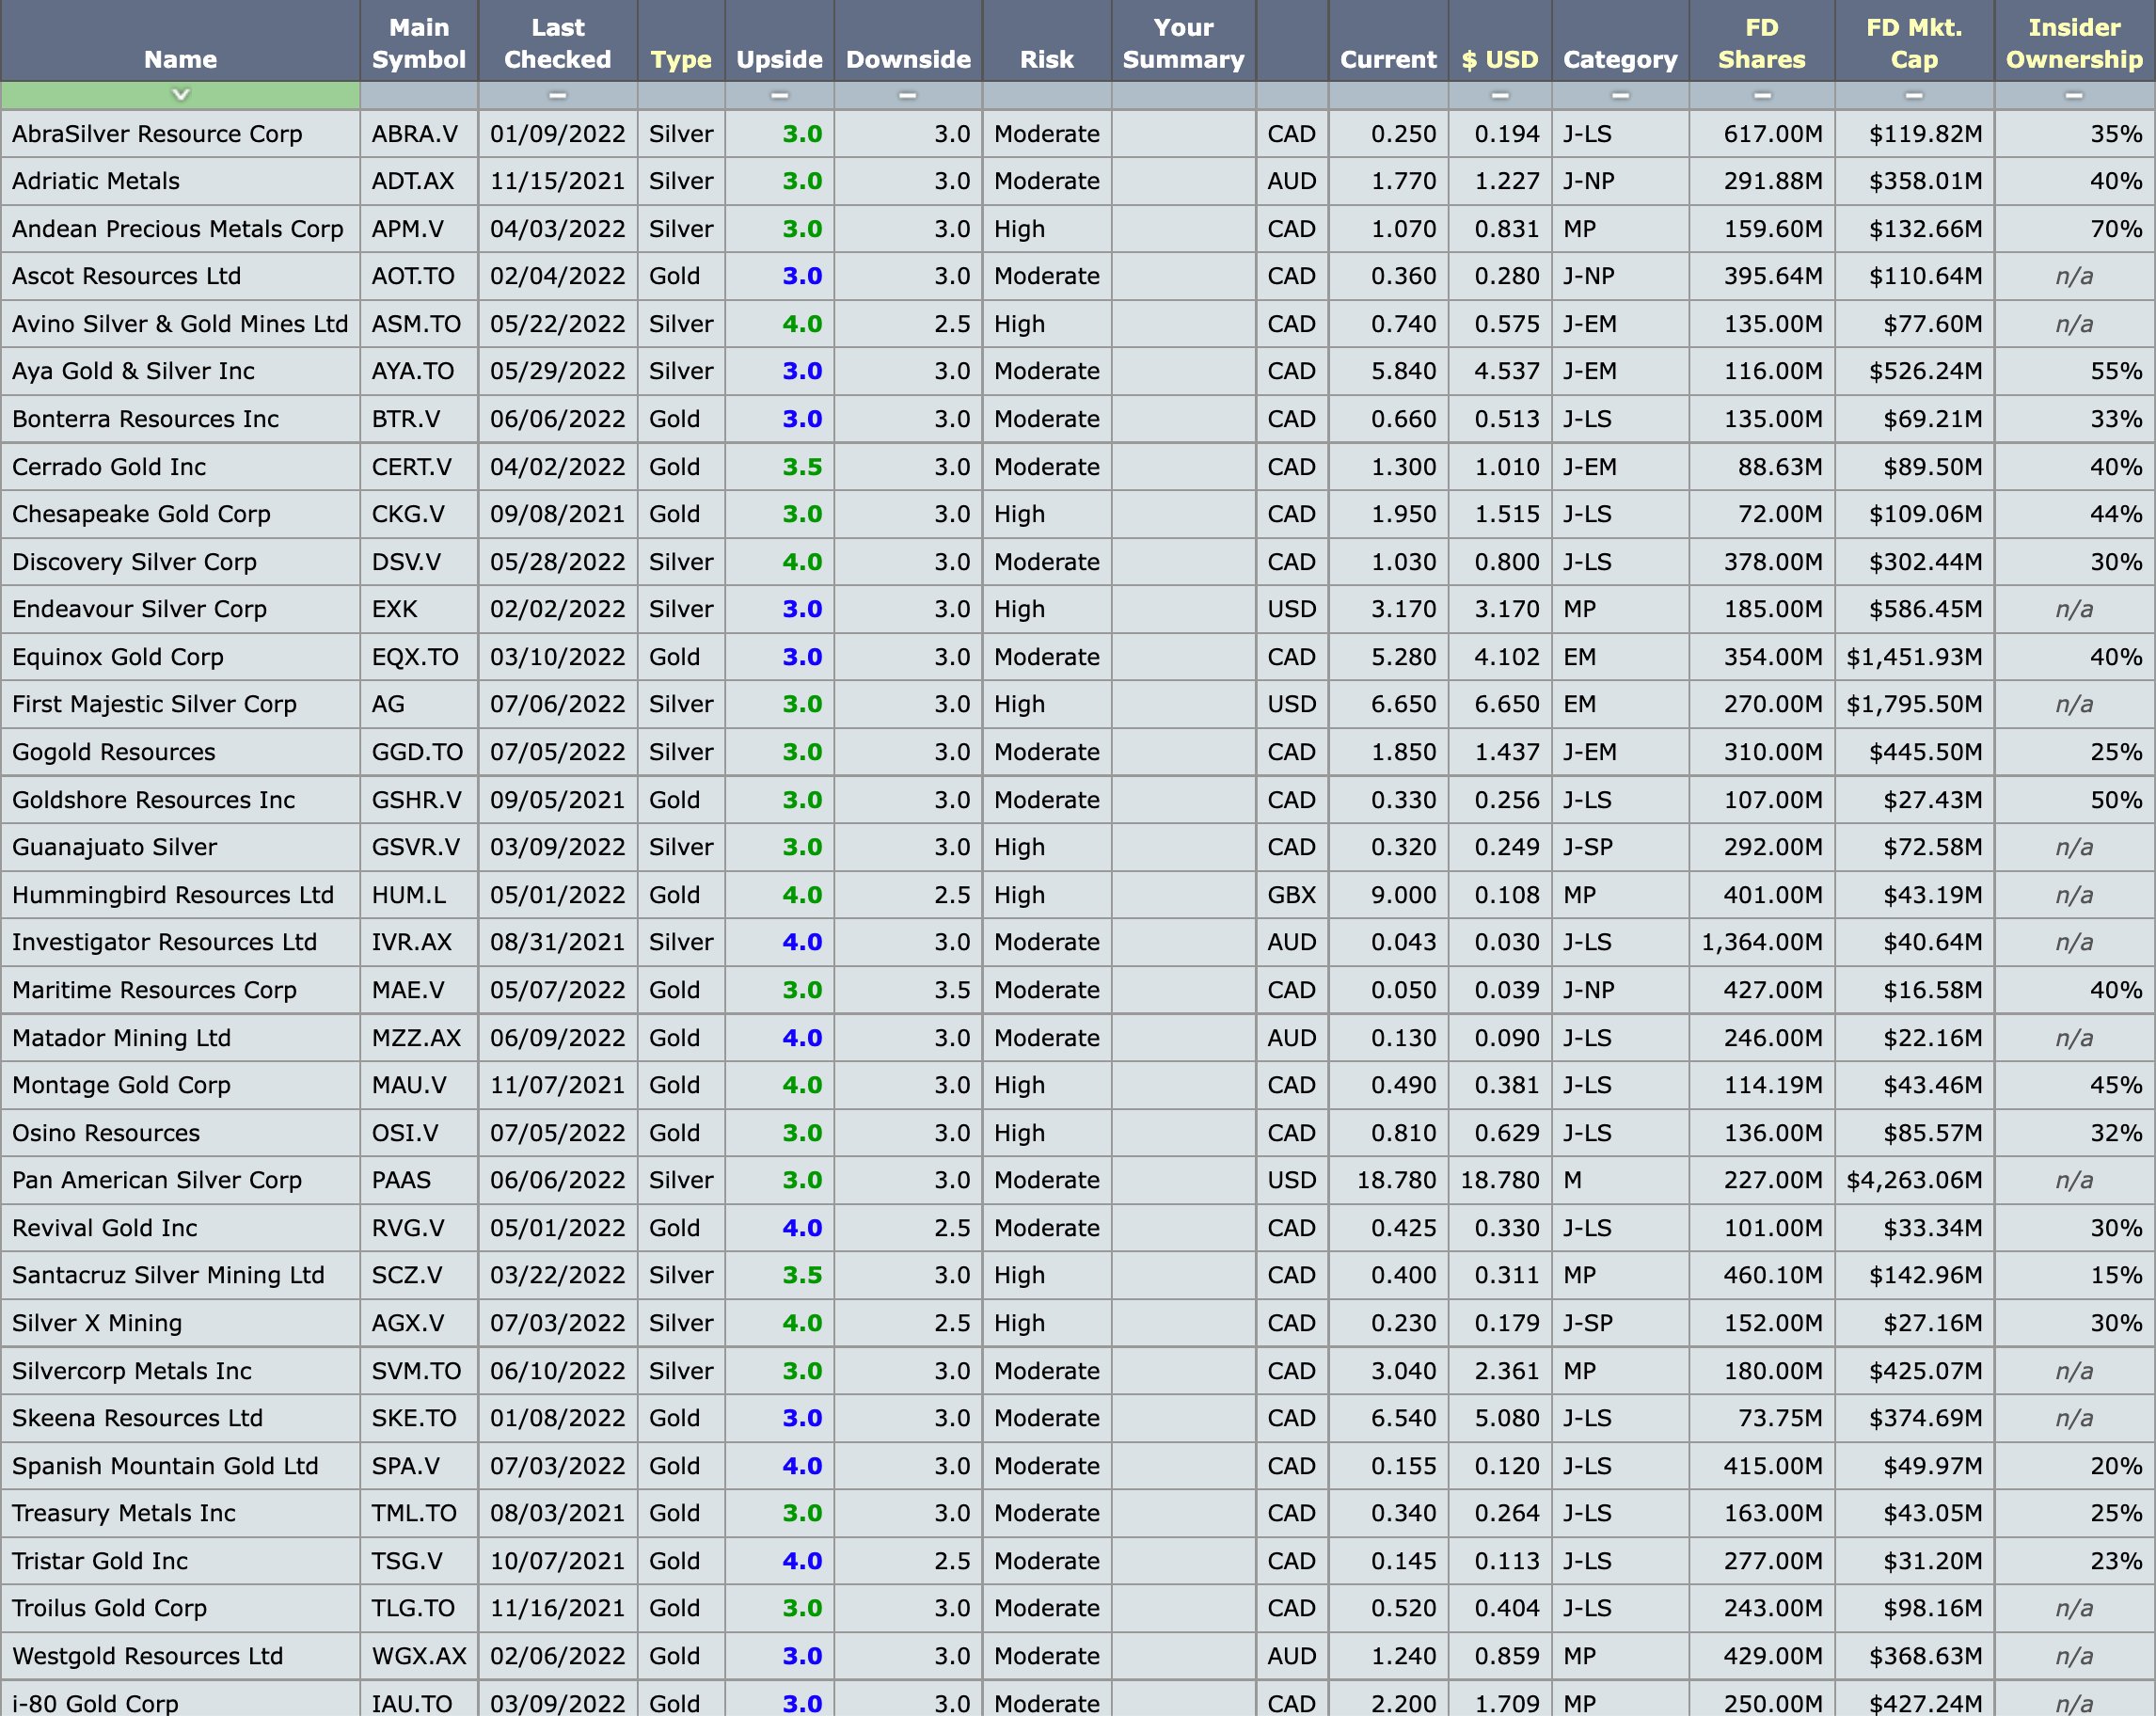
Task: Click the PAAS symbol cell
Action: (x=401, y=1180)
